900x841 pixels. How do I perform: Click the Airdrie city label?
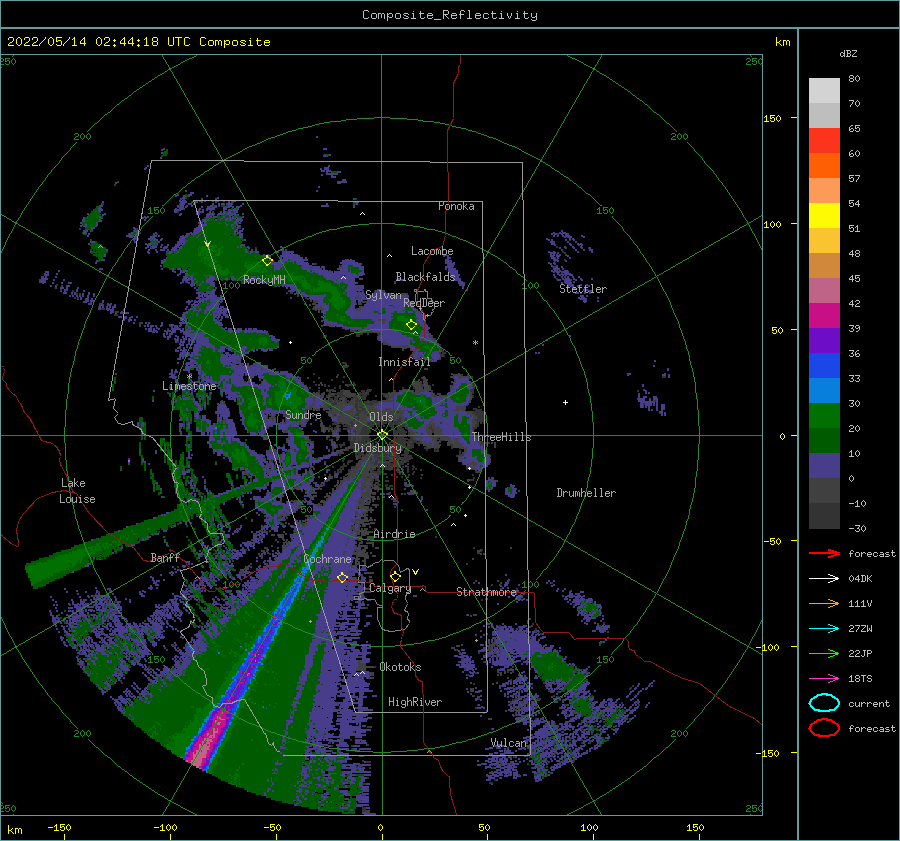click(394, 534)
